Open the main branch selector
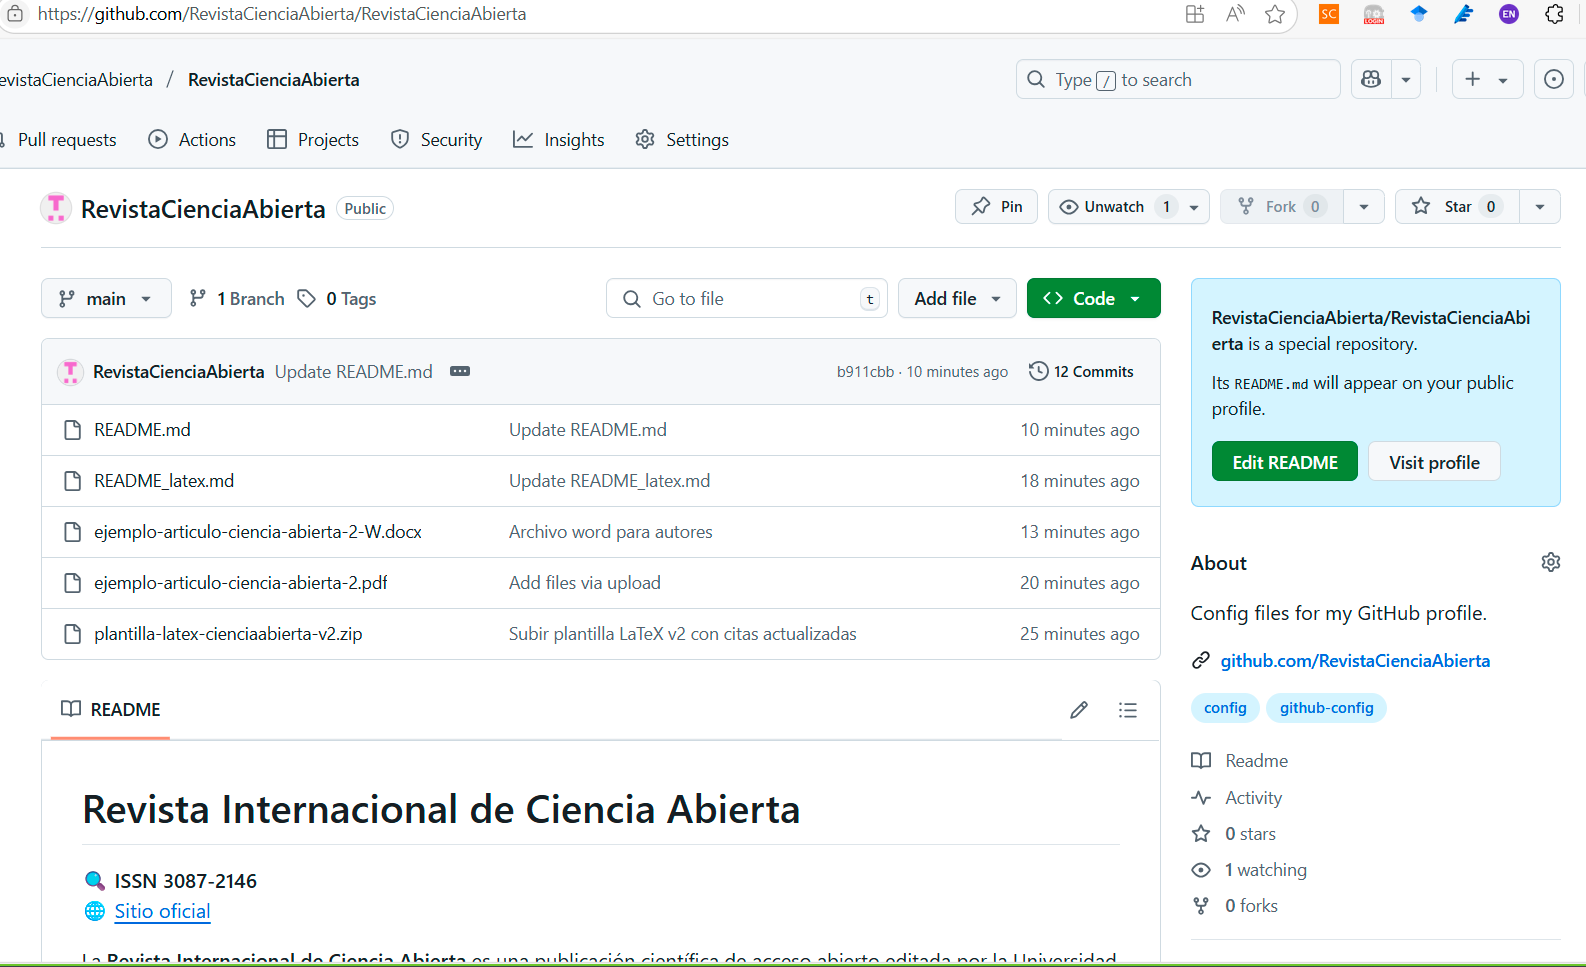Screen dimensions: 1586x967 point(106,298)
